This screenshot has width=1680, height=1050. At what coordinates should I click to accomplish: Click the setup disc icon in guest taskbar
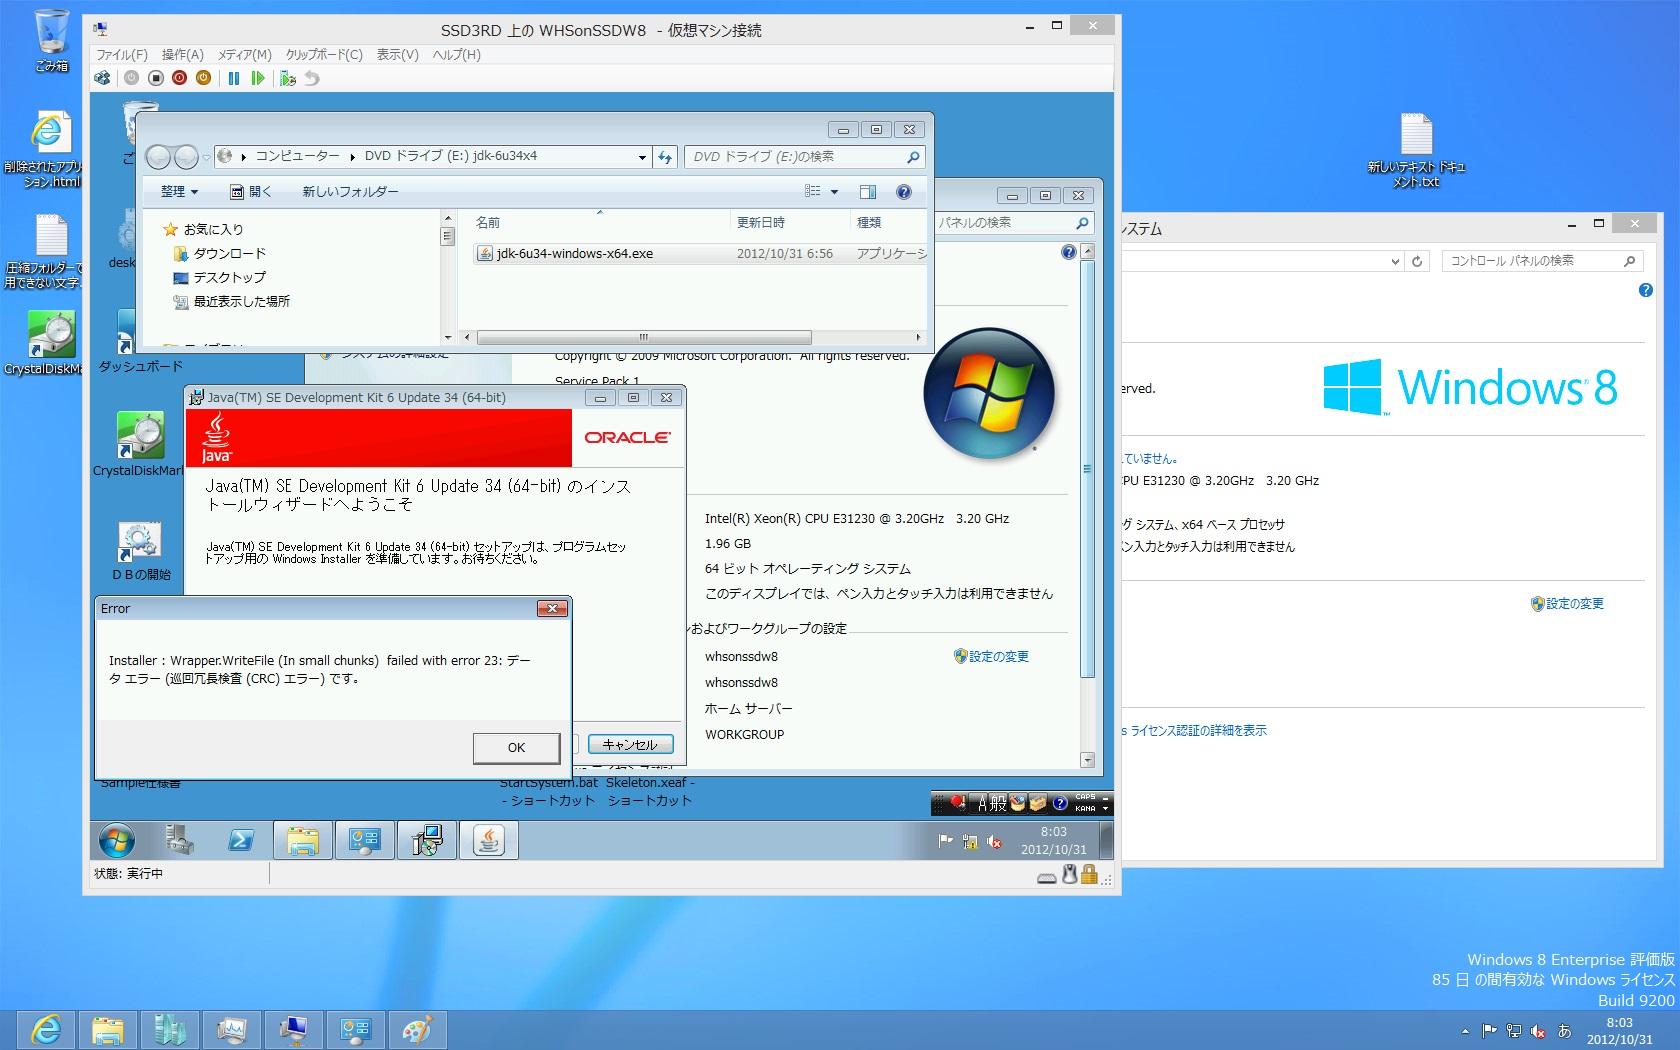click(x=426, y=840)
